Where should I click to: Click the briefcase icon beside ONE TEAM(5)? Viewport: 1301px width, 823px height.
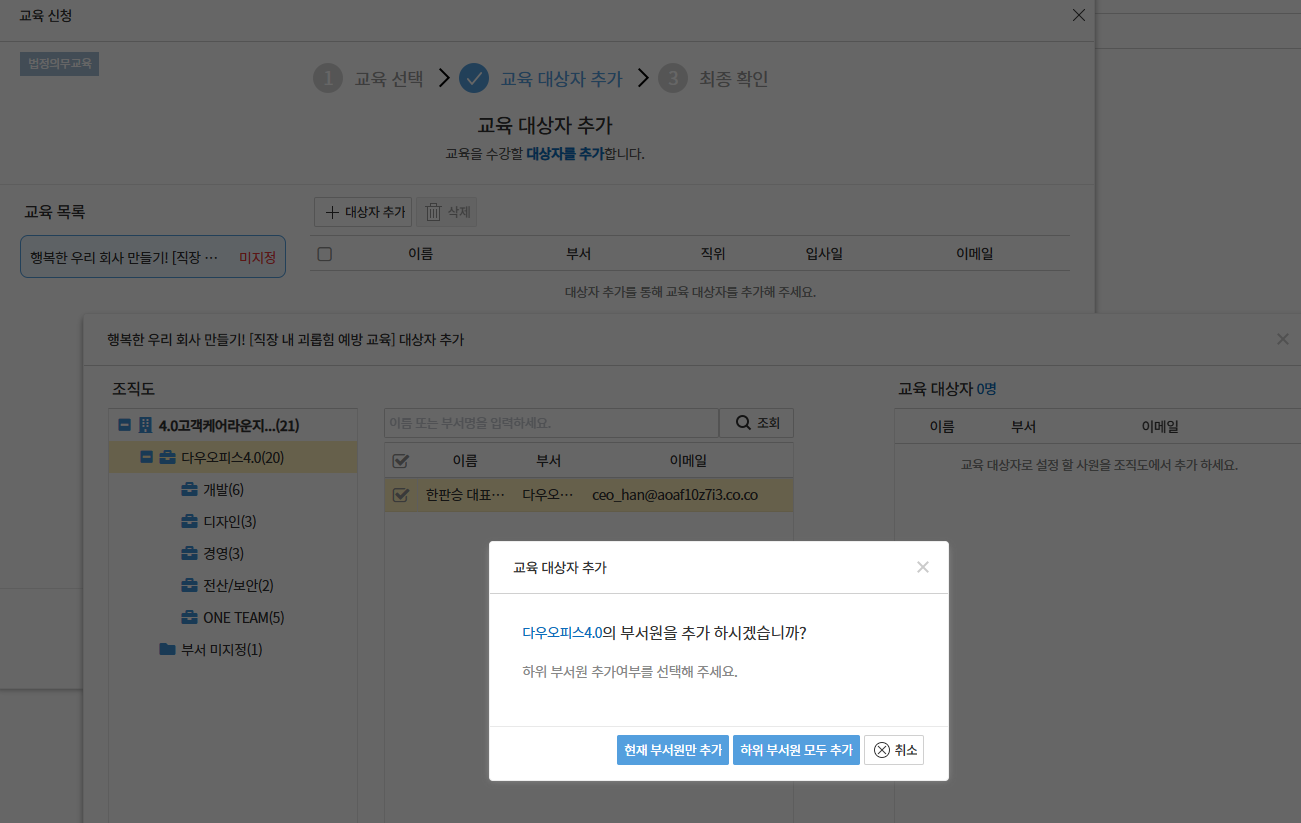point(189,618)
